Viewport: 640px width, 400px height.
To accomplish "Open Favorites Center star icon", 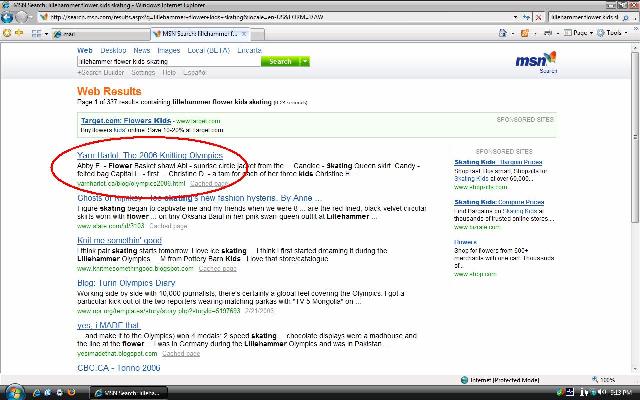I will pos(7,33).
